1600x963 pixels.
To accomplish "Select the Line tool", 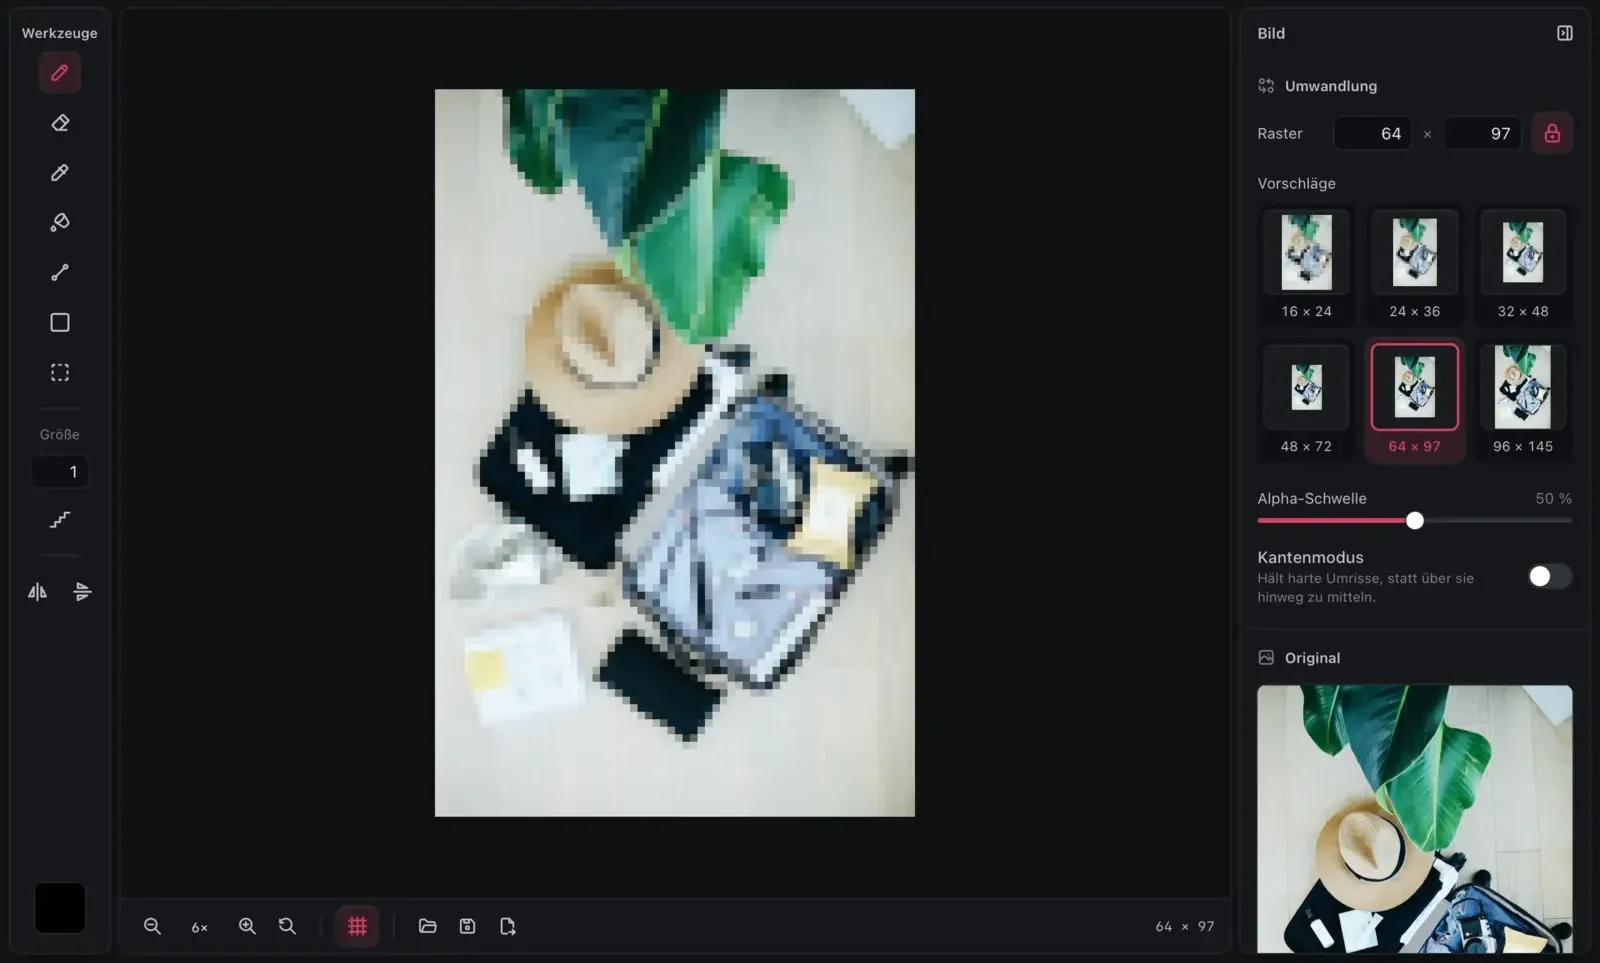I will [60, 272].
